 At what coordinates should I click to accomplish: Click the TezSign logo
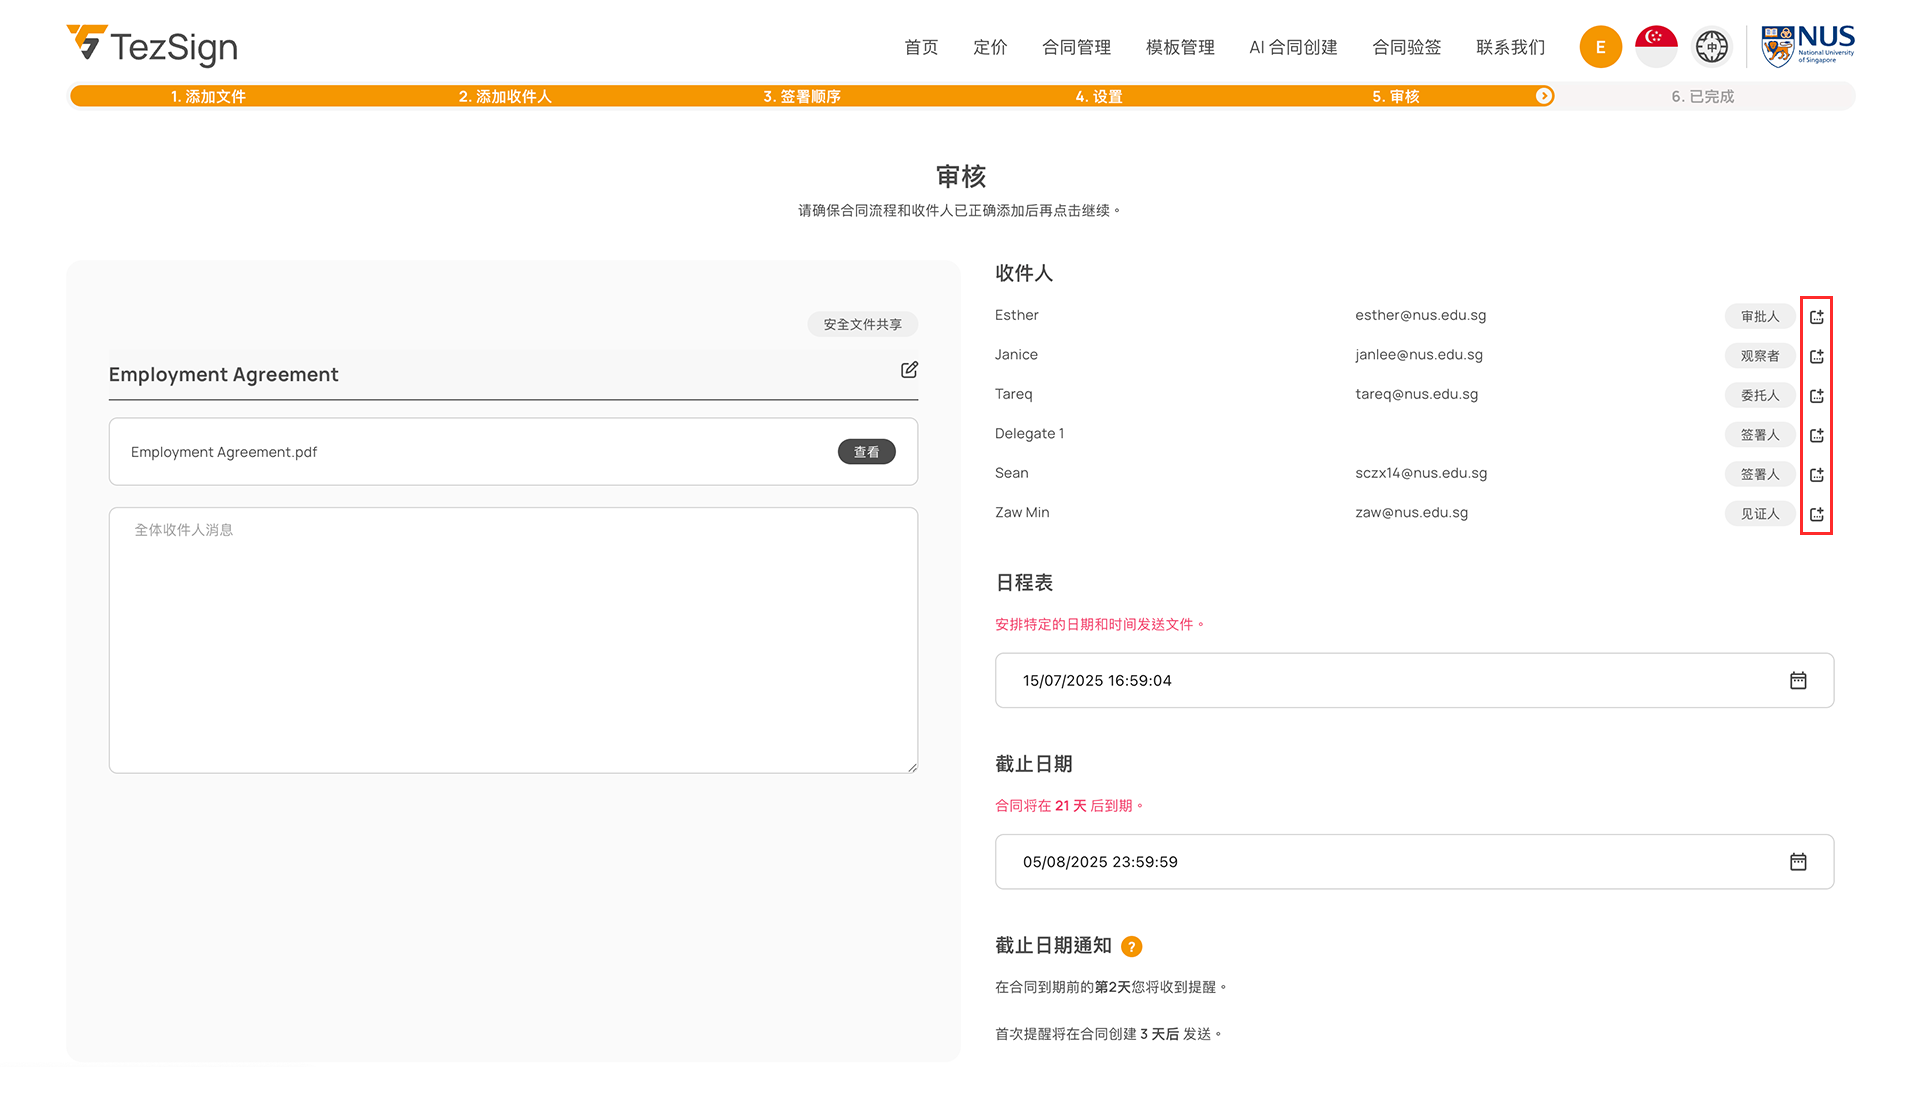click(152, 45)
